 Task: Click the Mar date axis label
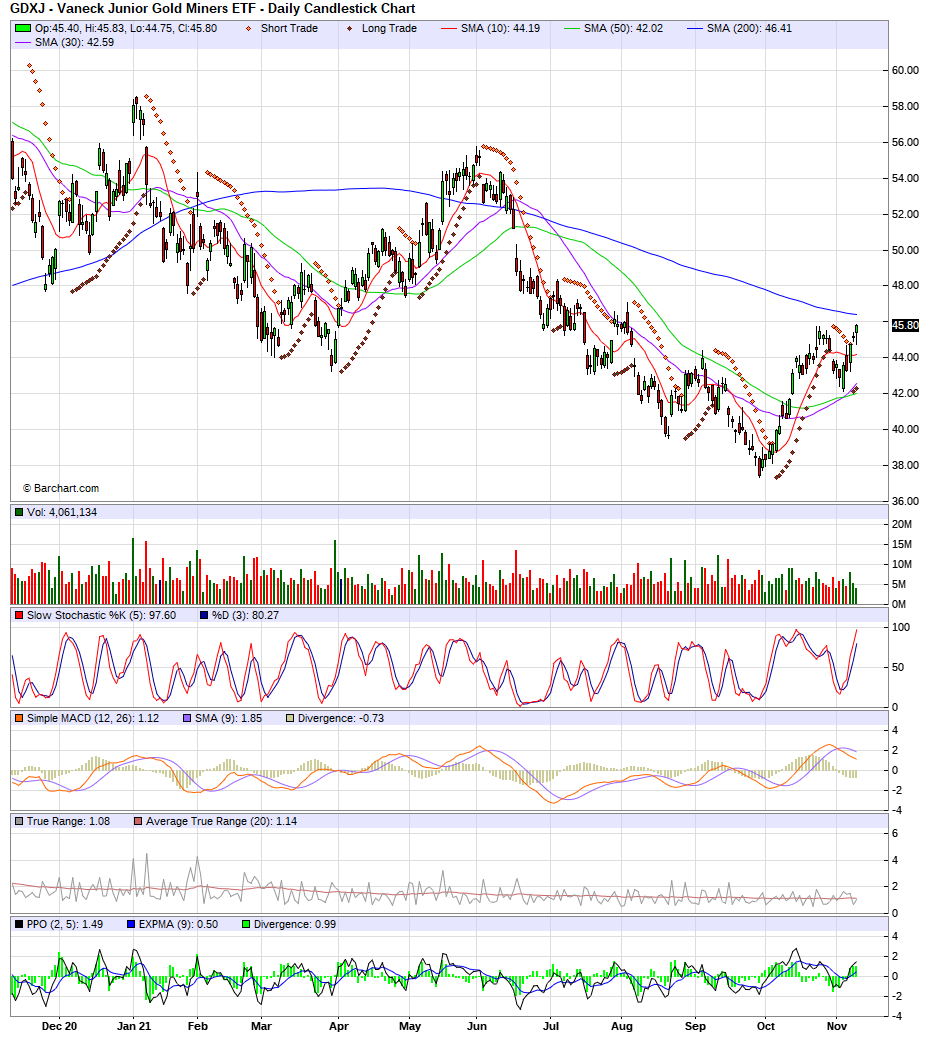(x=261, y=1027)
